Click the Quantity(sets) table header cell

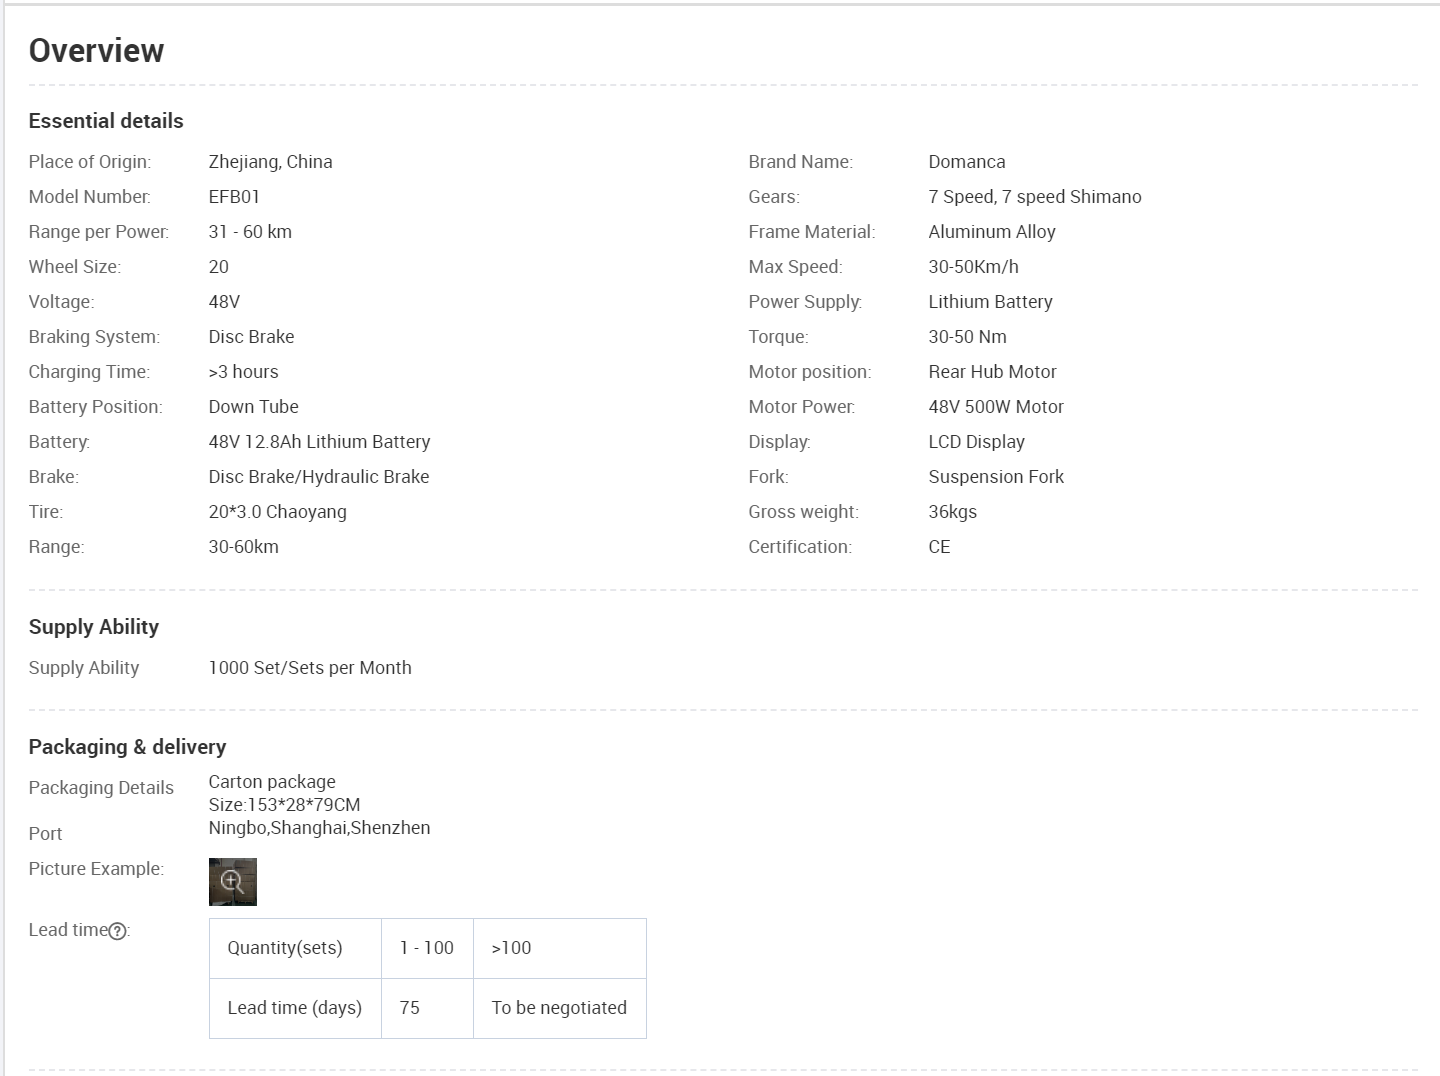tap(285, 948)
